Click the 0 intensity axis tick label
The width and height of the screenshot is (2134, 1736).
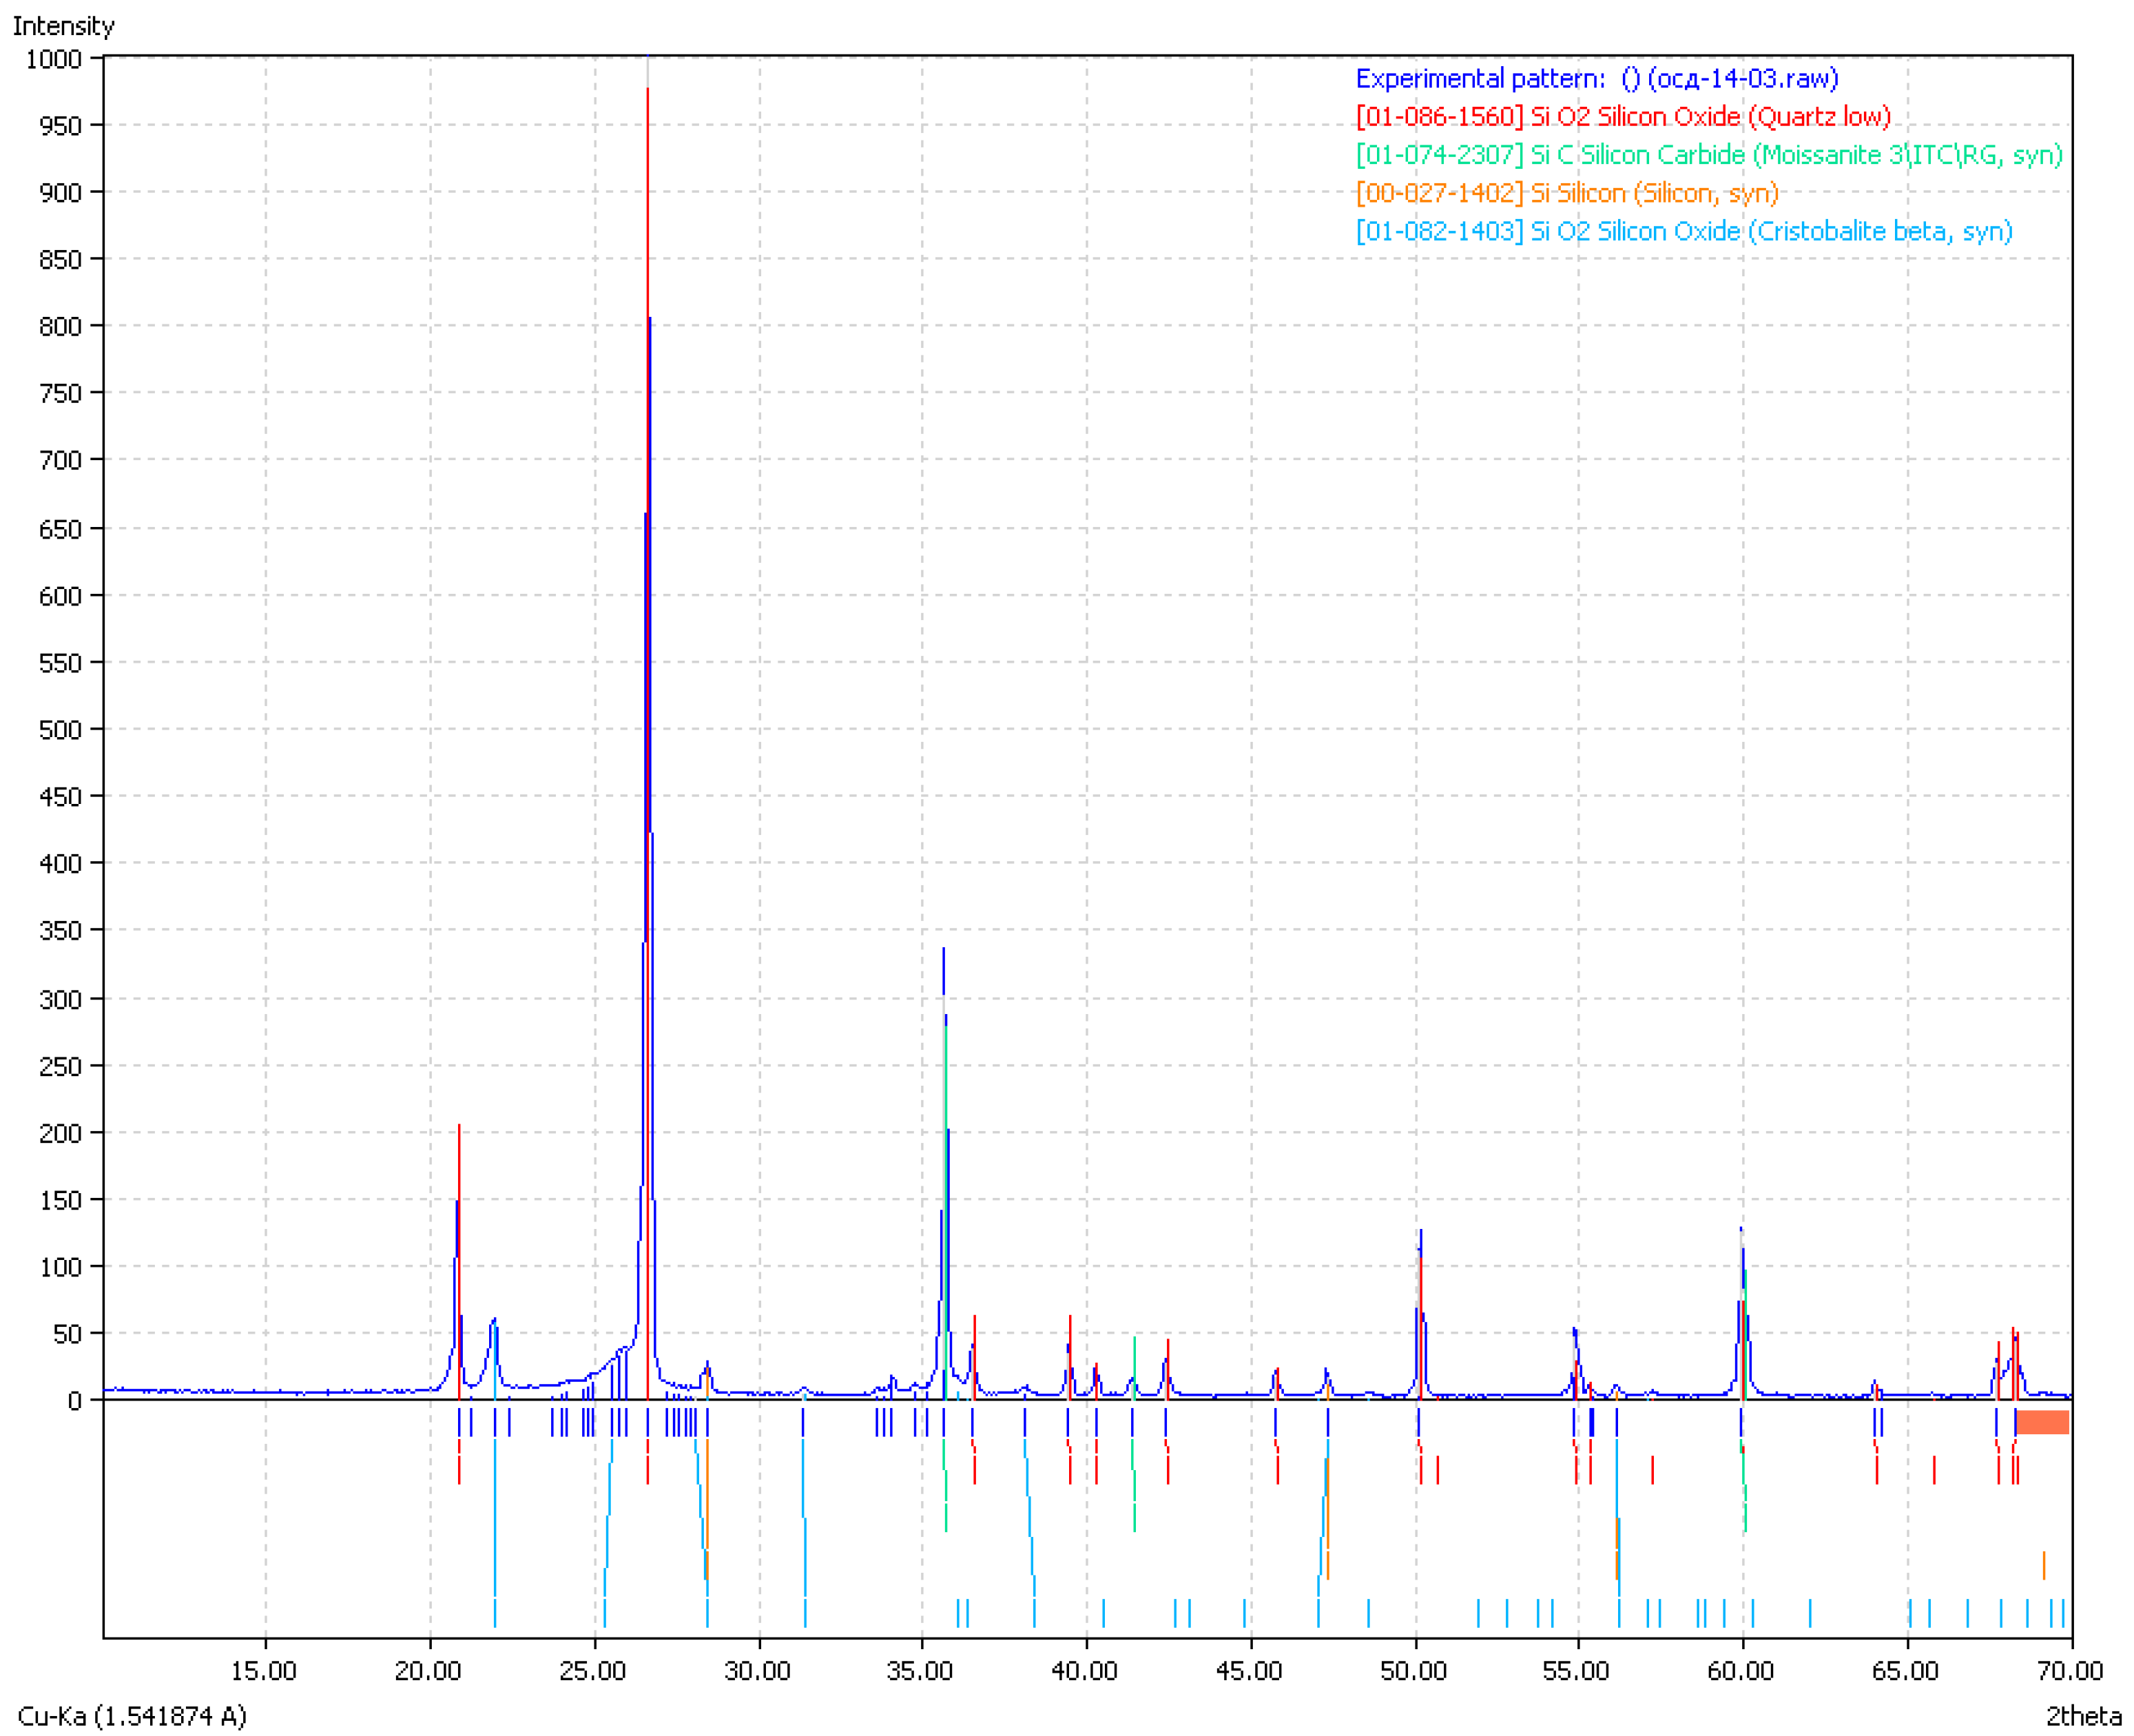pos(75,1401)
